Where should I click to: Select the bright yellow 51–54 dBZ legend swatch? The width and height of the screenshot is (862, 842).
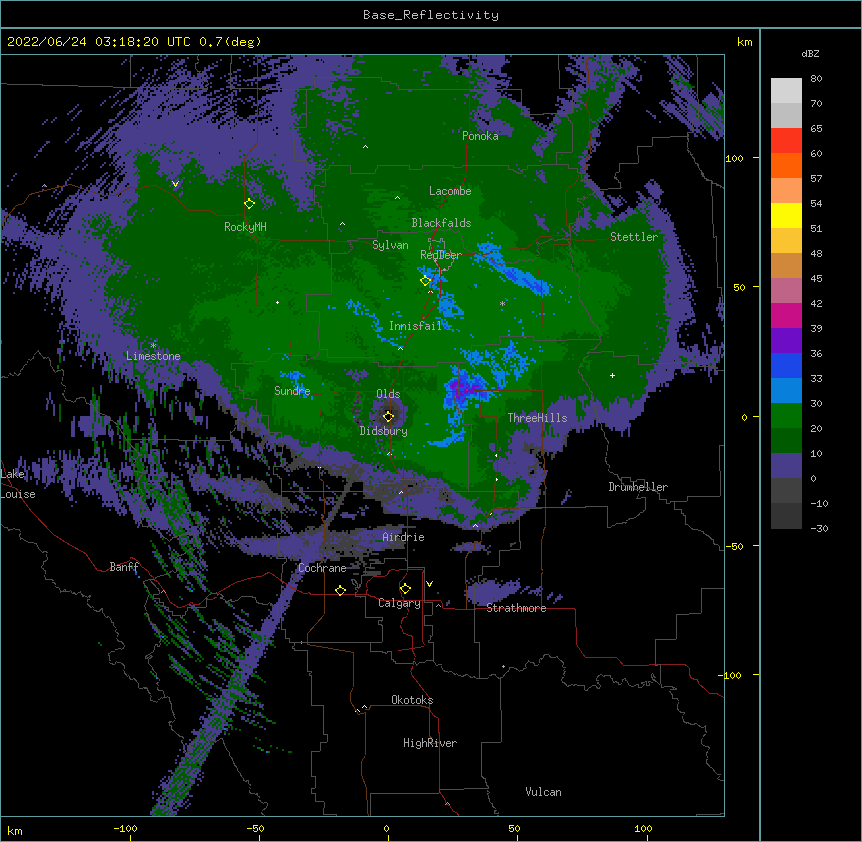coord(786,215)
